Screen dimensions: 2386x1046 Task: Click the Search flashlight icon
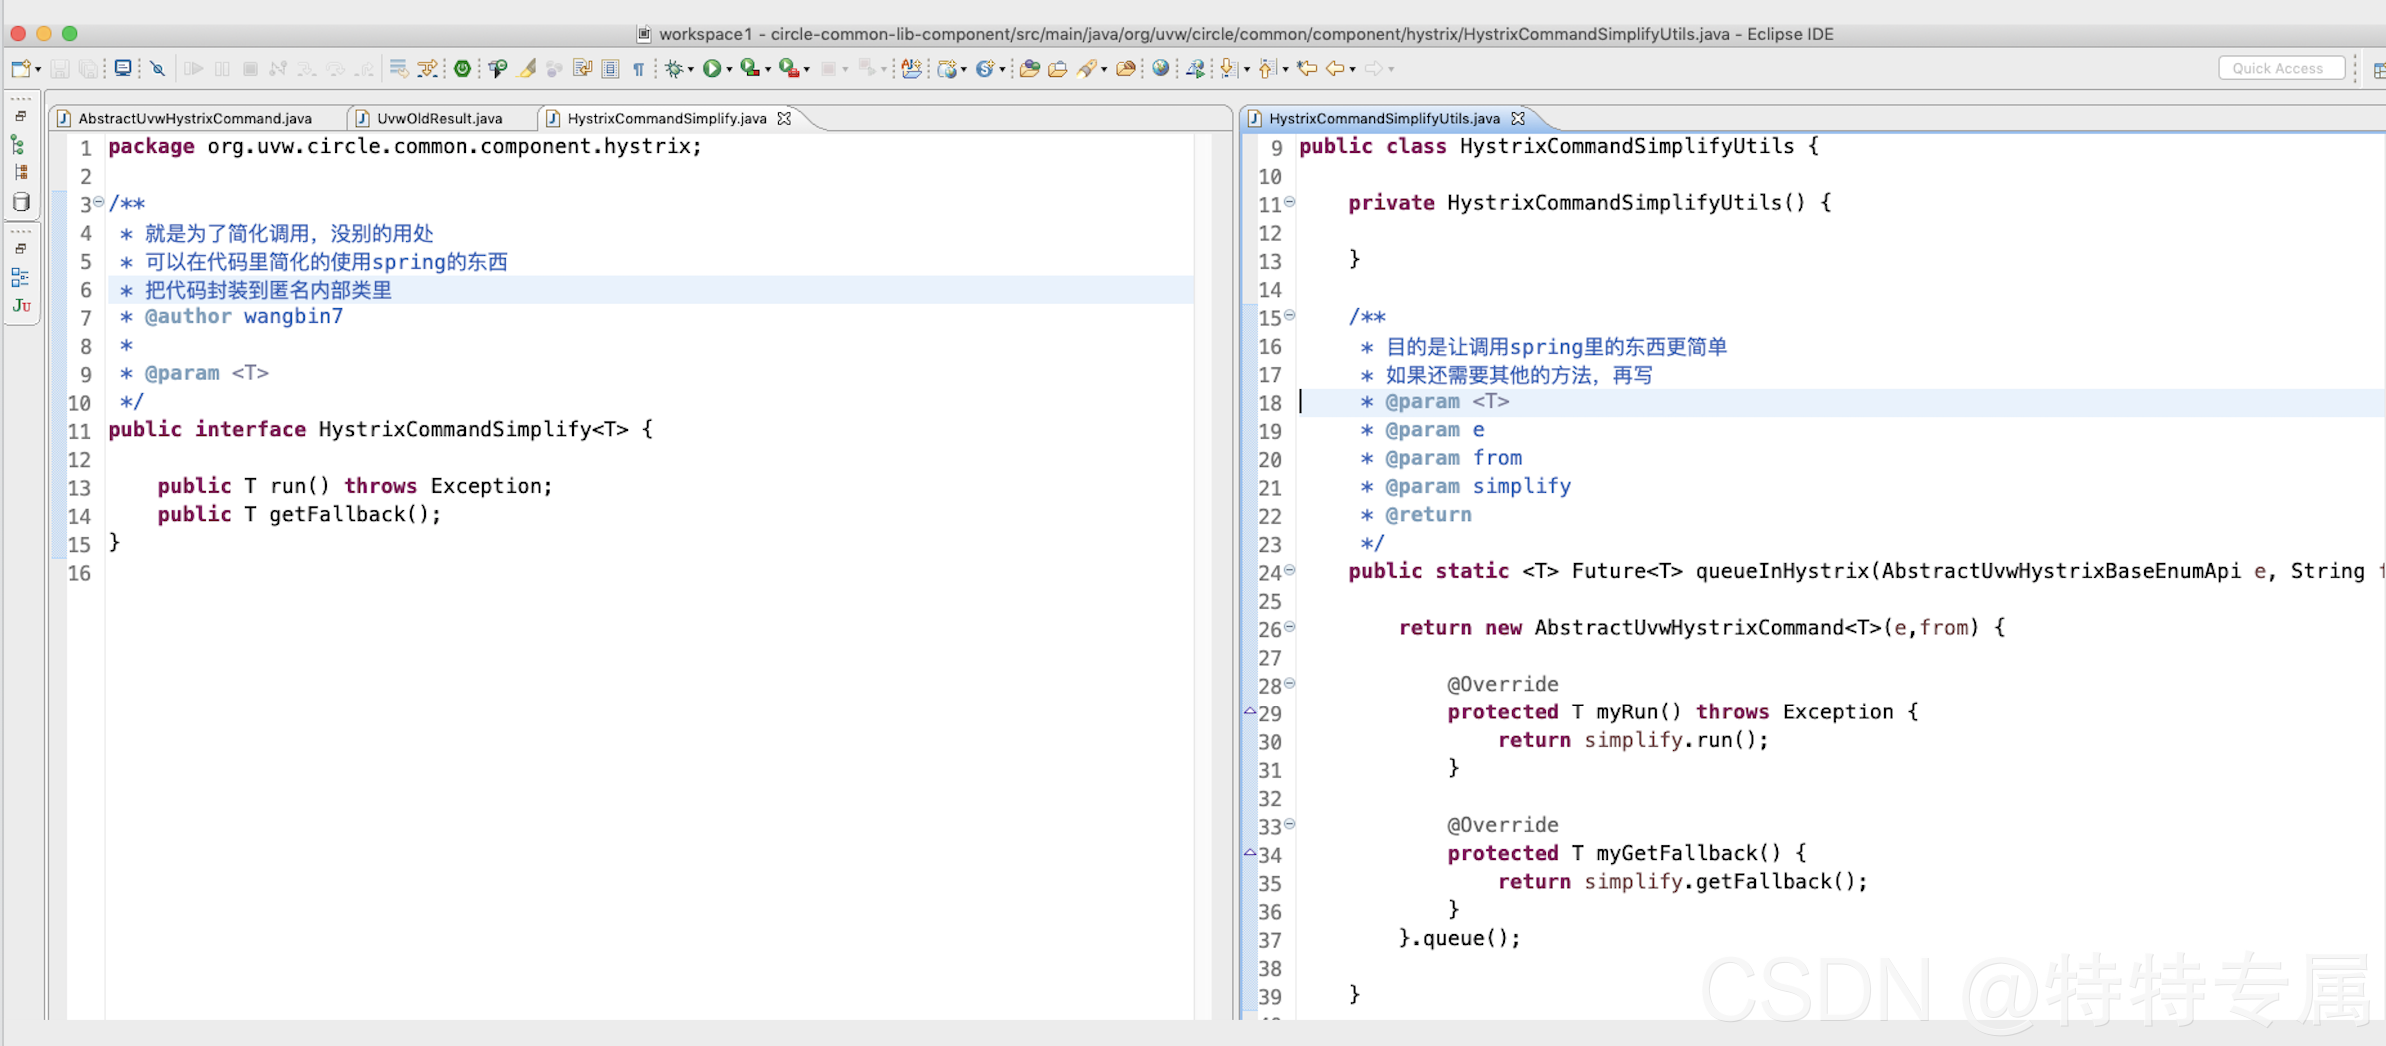(x=1086, y=69)
